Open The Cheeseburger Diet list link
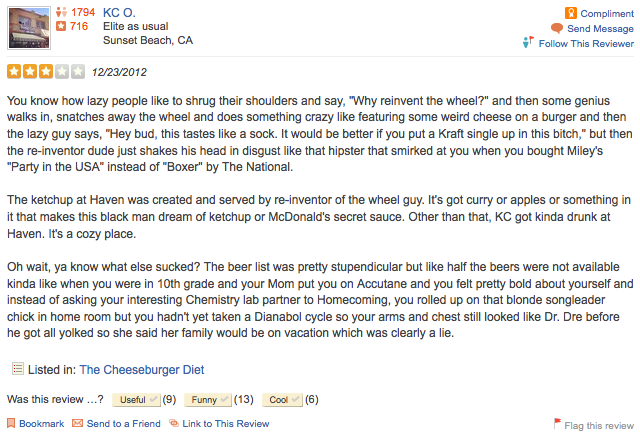This screenshot has height=438, width=640. coord(142,370)
